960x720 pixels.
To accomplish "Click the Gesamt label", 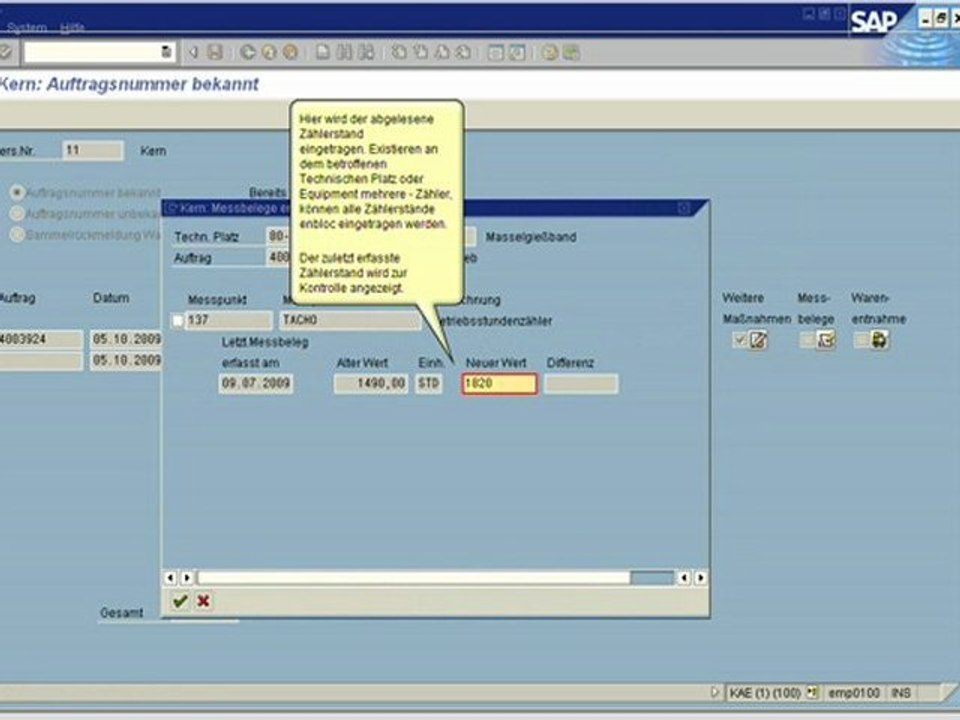I will click(121, 613).
